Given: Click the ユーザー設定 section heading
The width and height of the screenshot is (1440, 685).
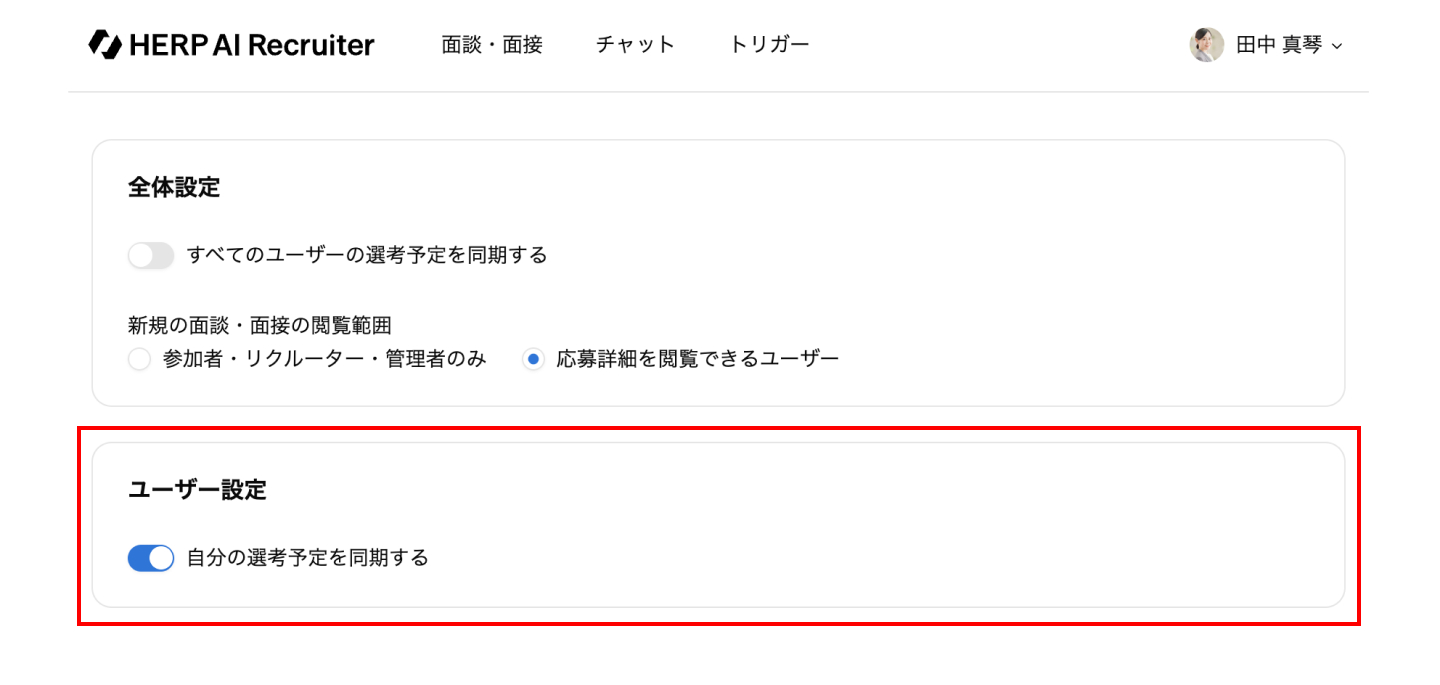Looking at the screenshot, I should click(197, 490).
